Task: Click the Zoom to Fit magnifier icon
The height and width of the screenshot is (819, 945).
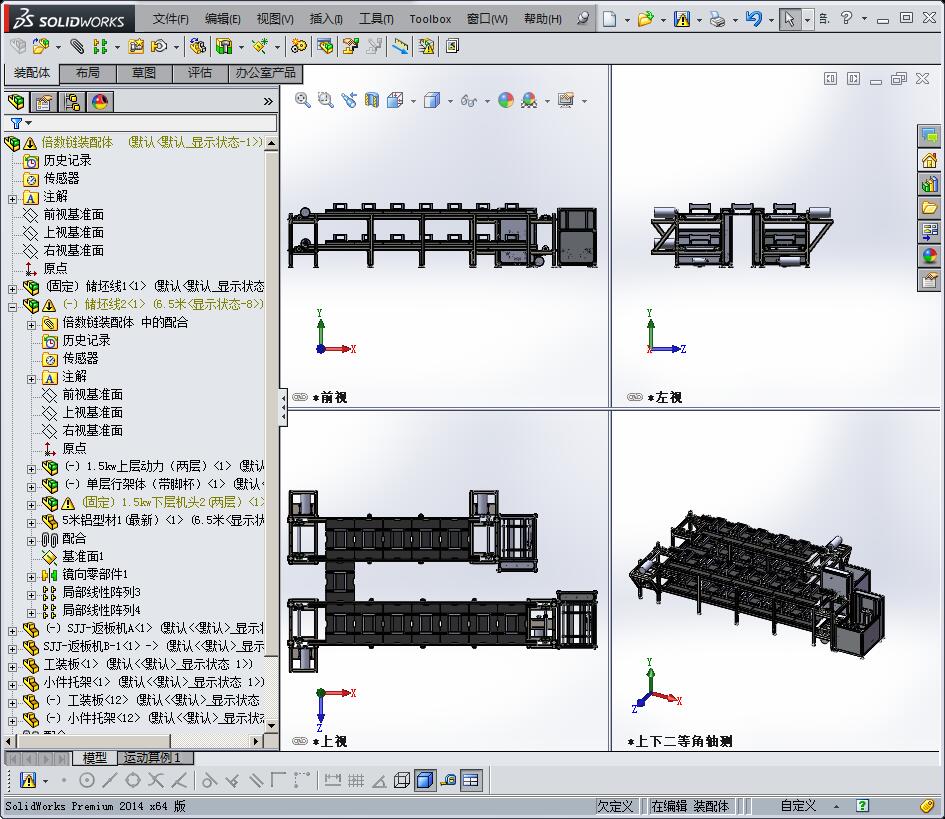Action: pyautogui.click(x=303, y=99)
